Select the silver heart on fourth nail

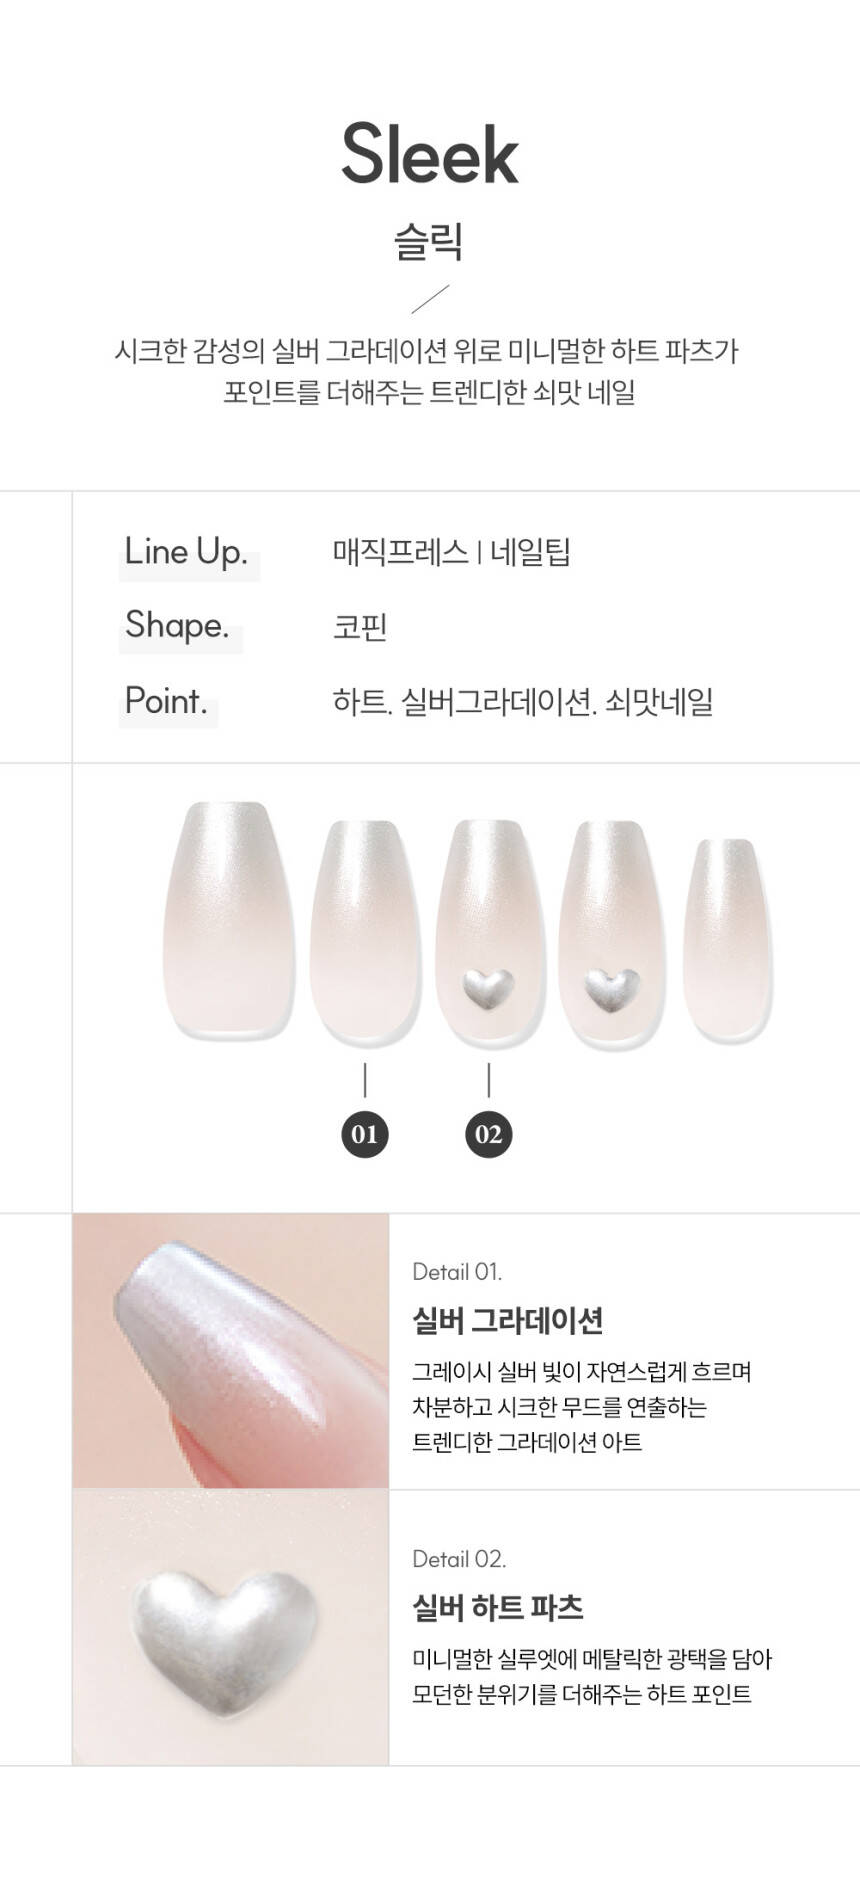612,988
